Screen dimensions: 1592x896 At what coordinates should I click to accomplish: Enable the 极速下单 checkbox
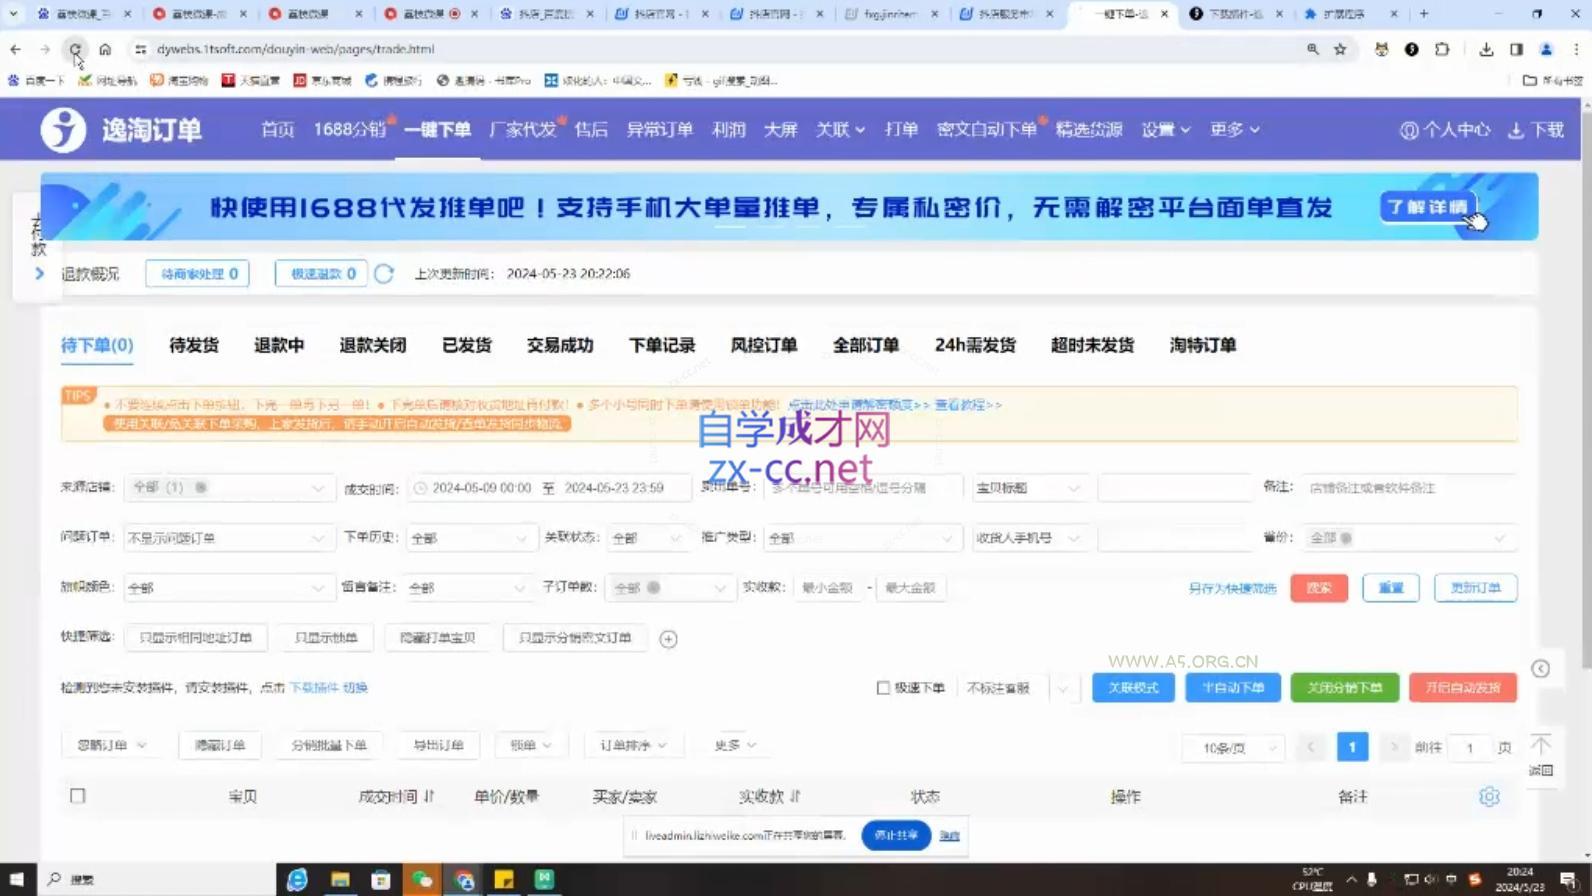(883, 688)
